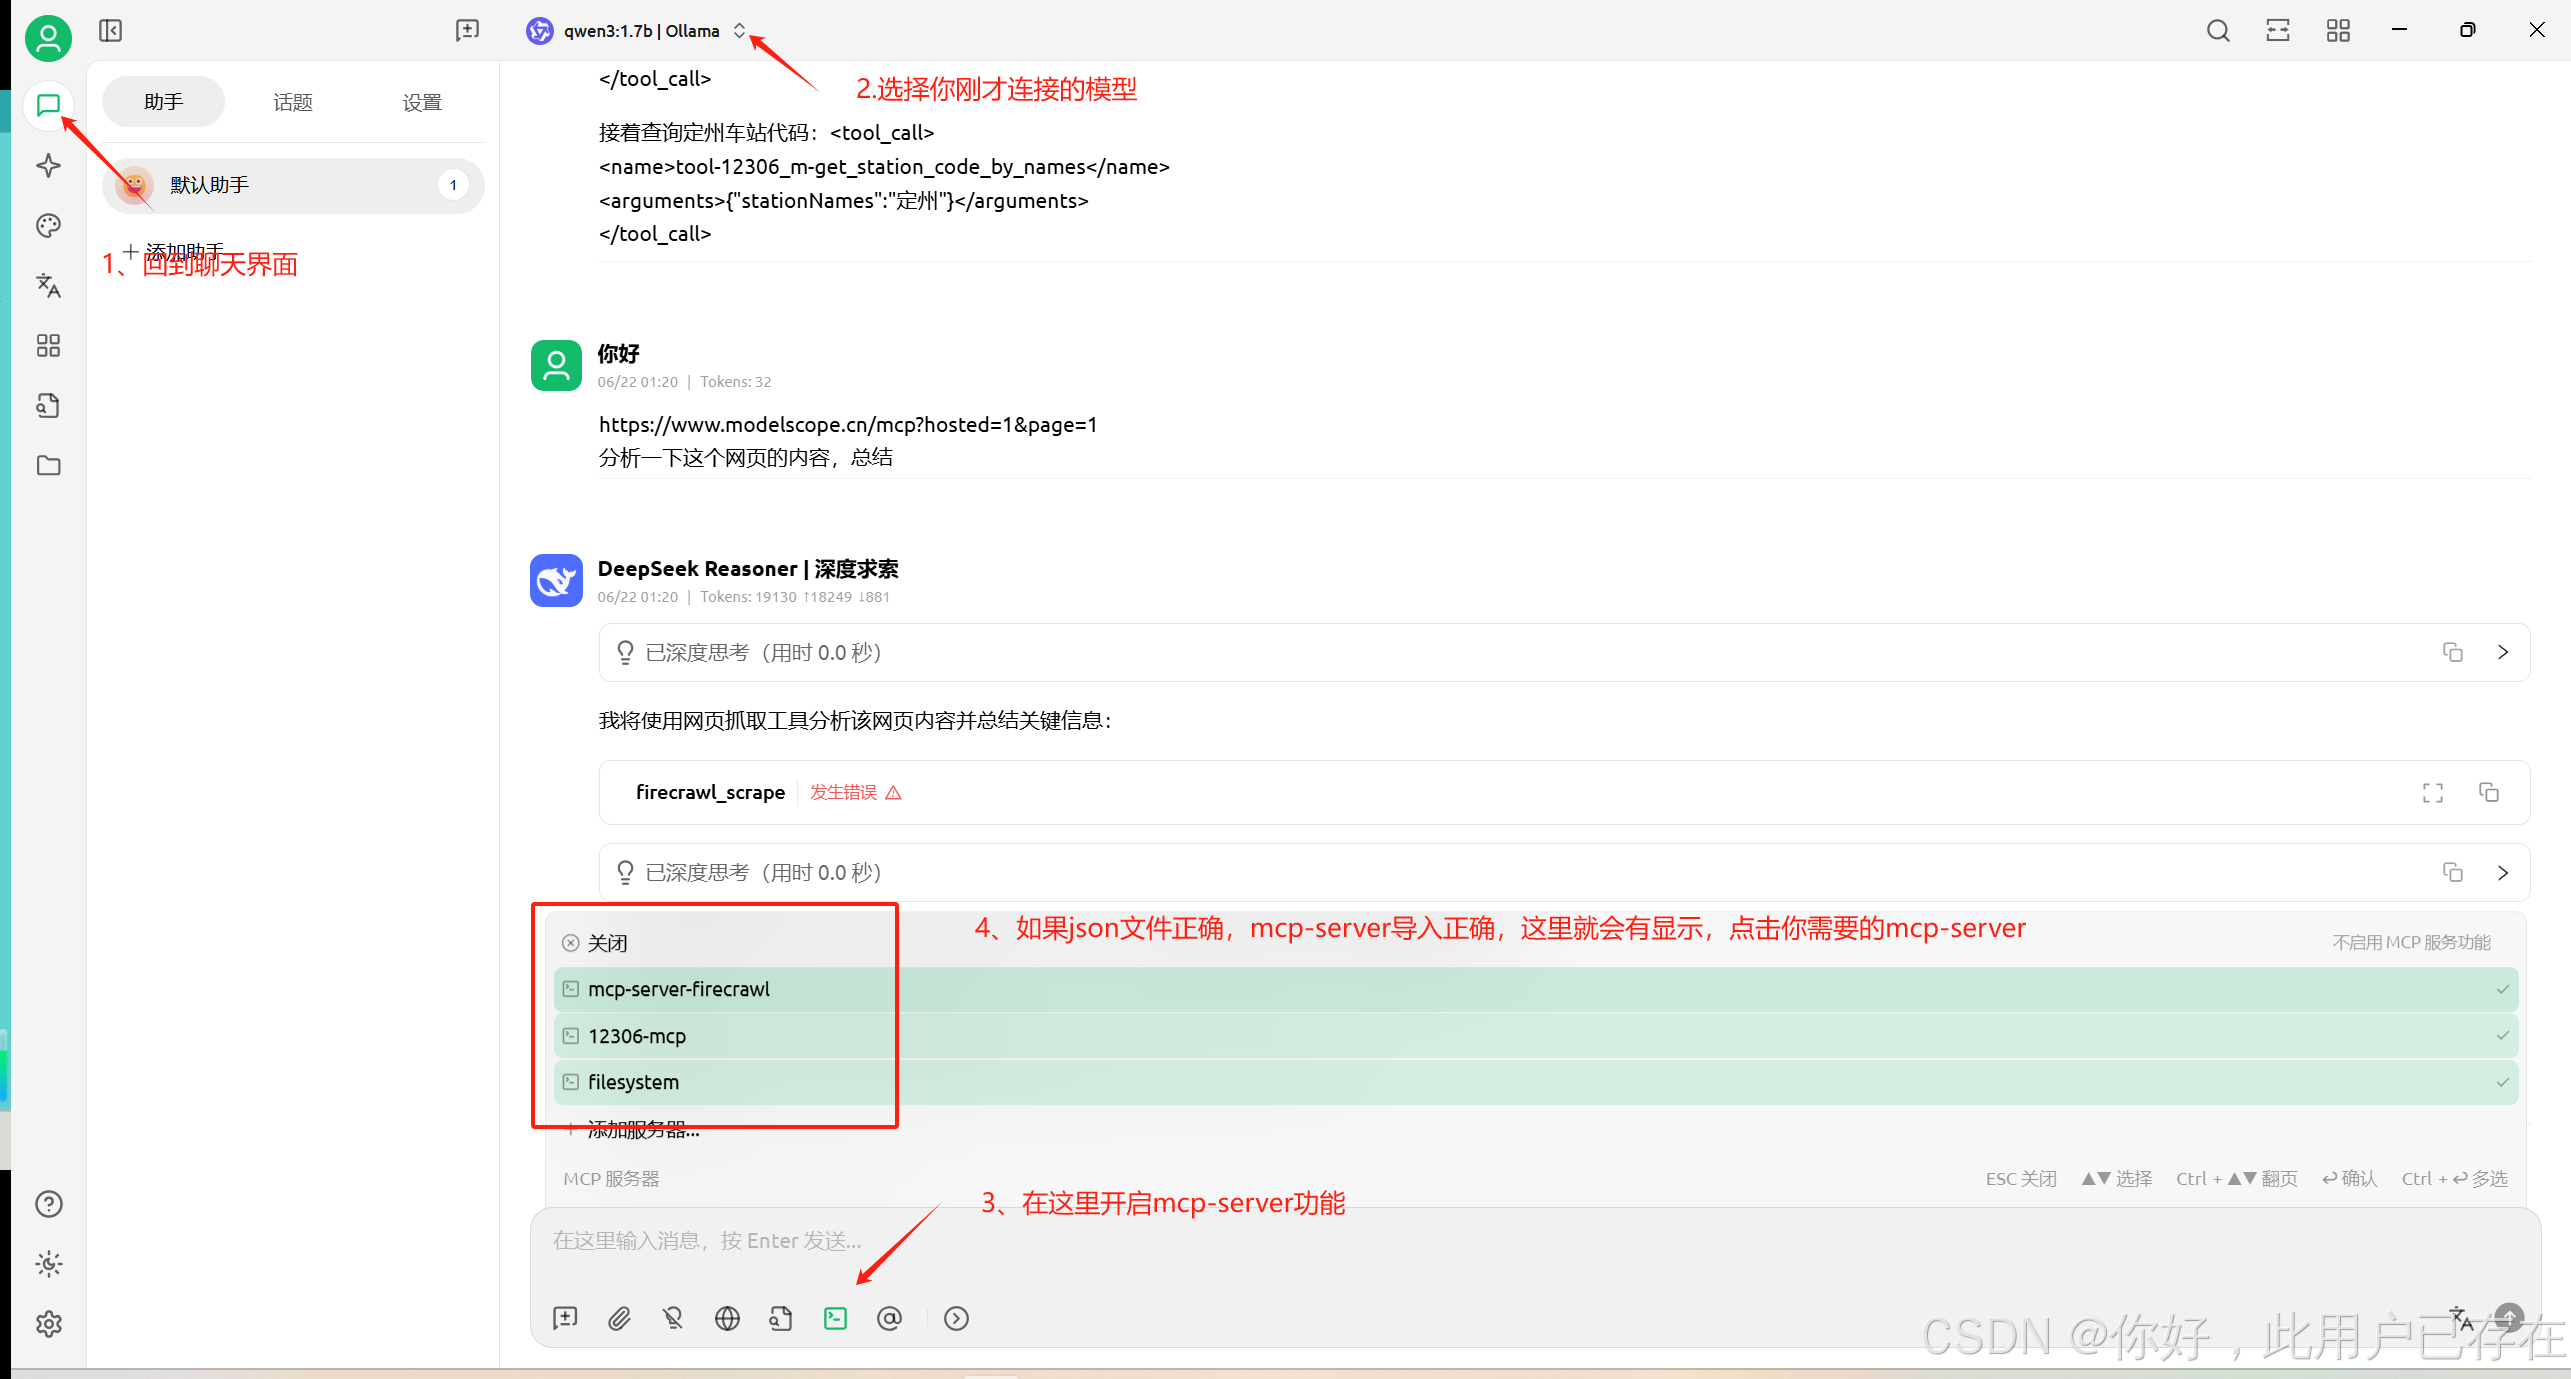Copy the first deep thinking content
Viewport: 2571px width, 1379px height.
tap(2453, 652)
